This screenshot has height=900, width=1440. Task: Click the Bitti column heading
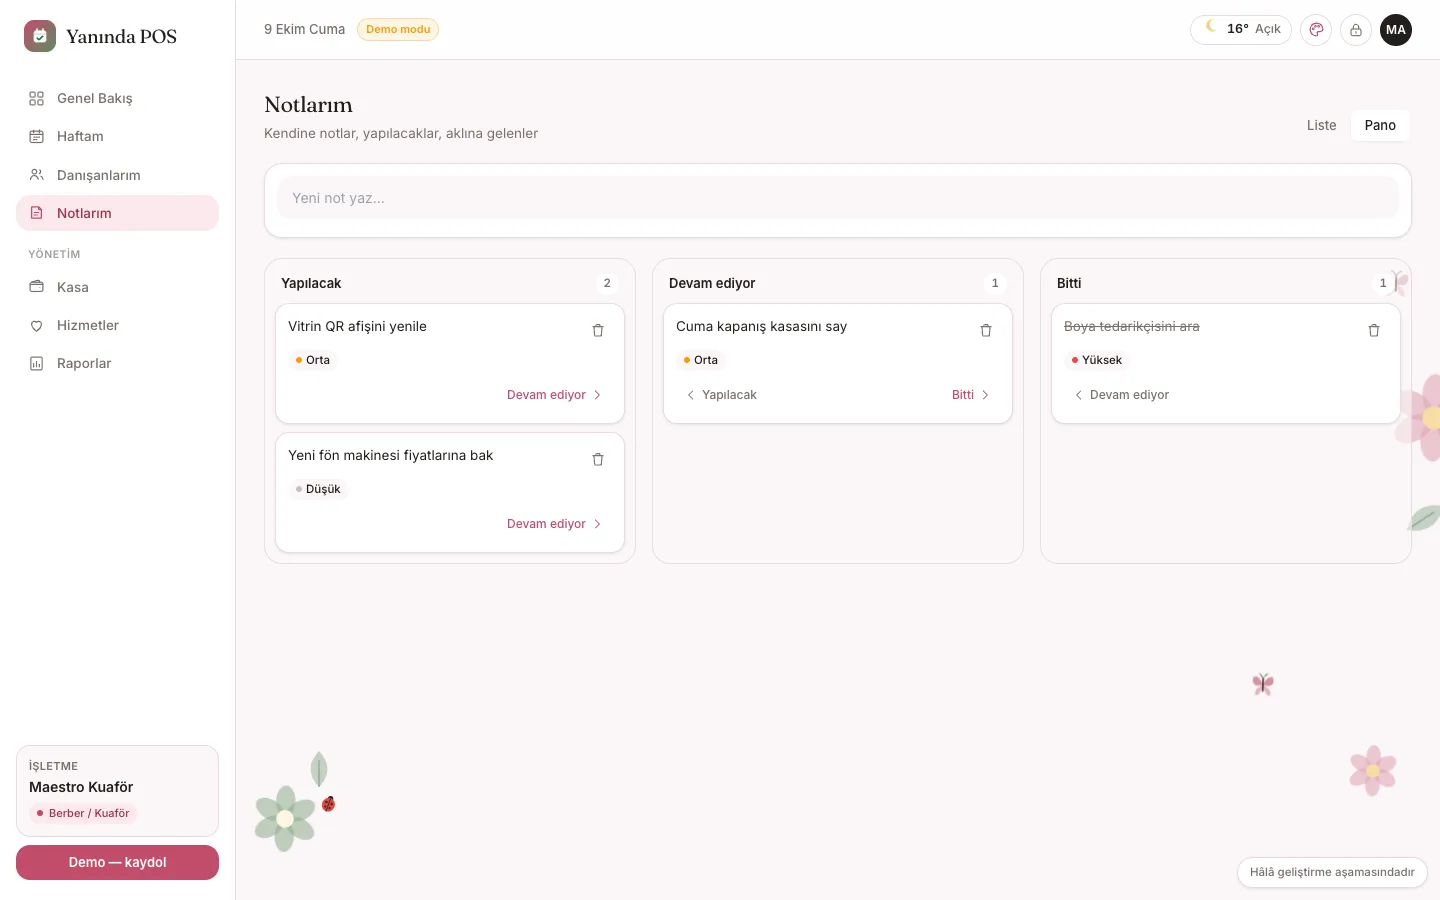(1069, 283)
